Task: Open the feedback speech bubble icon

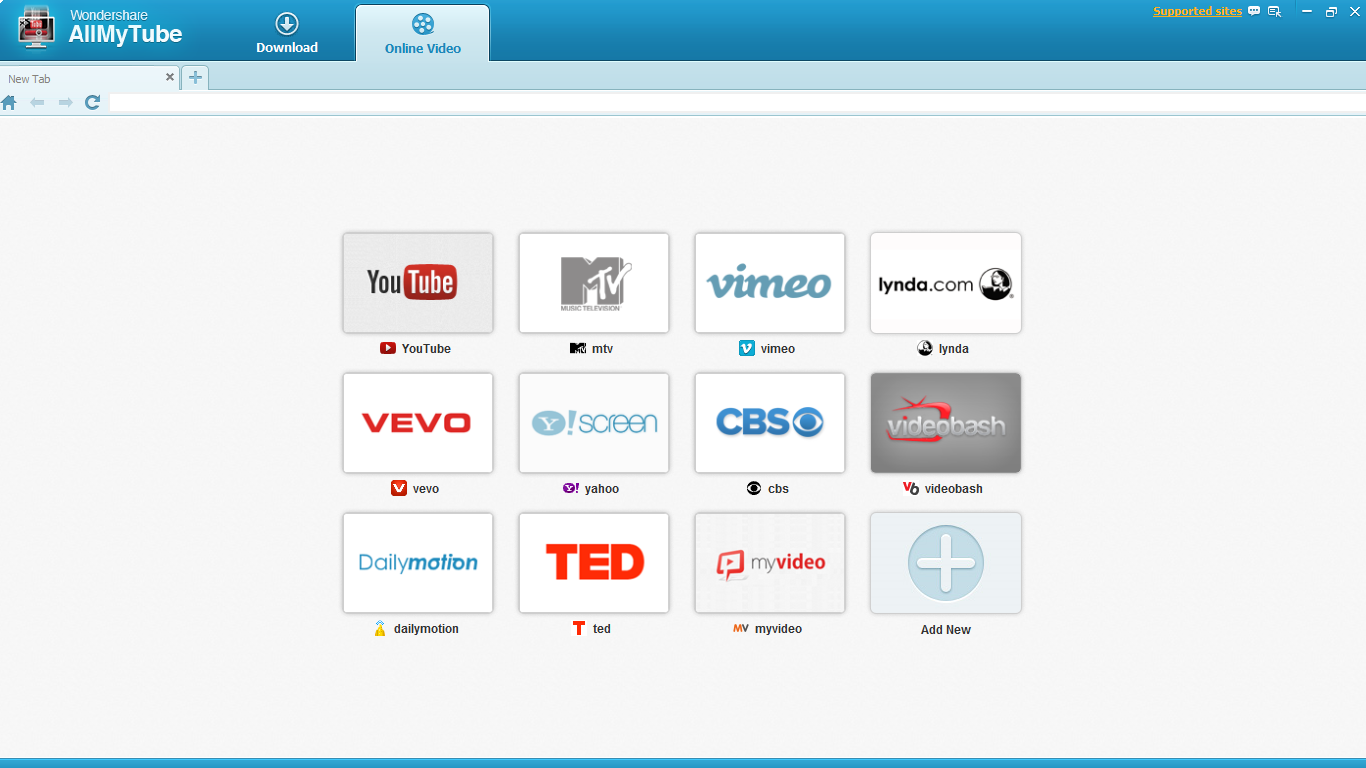Action: point(1254,11)
